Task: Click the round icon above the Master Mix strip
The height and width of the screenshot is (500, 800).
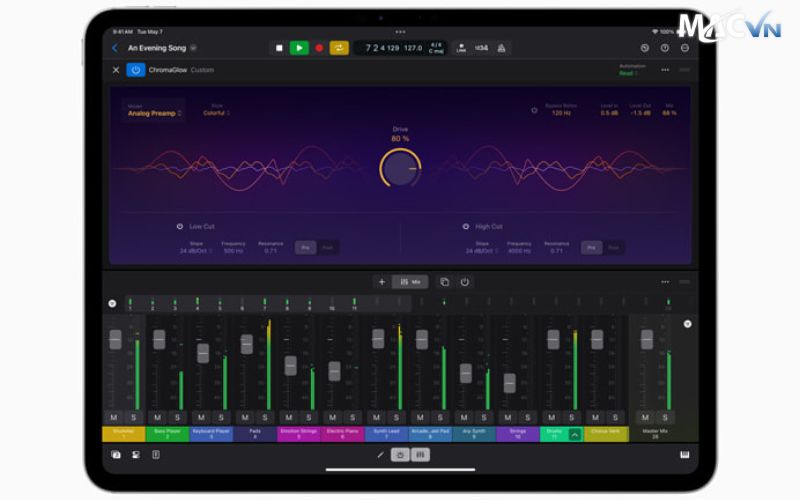Action: click(x=688, y=324)
